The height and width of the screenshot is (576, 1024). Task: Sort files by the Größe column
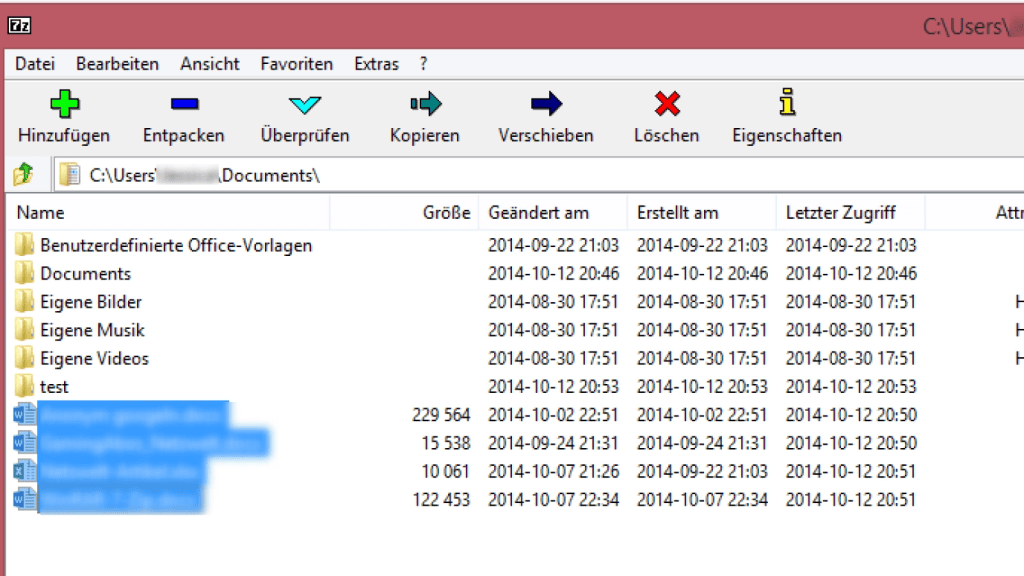[445, 212]
